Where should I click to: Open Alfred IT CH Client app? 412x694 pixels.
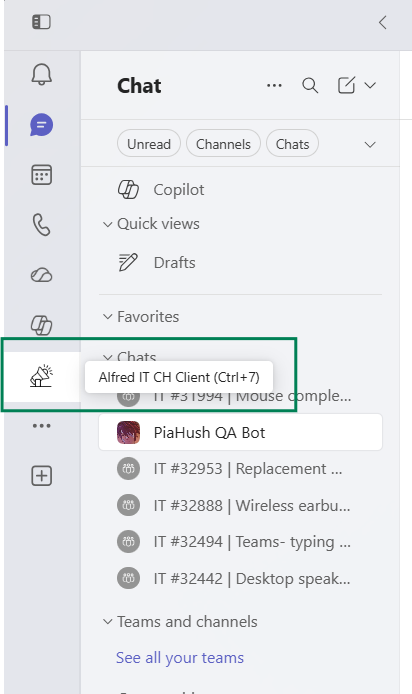tap(42, 376)
